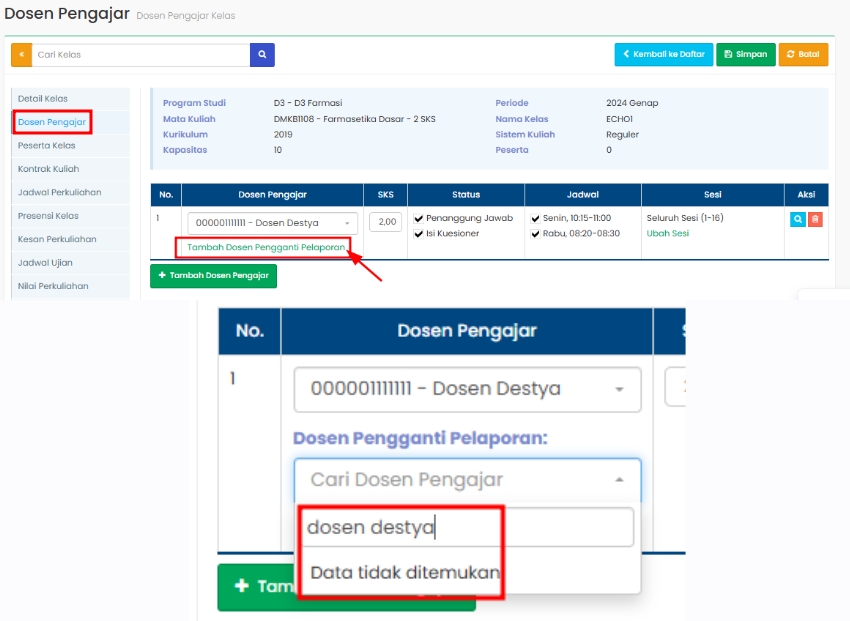Click the Ubah Sesi link

667,234
